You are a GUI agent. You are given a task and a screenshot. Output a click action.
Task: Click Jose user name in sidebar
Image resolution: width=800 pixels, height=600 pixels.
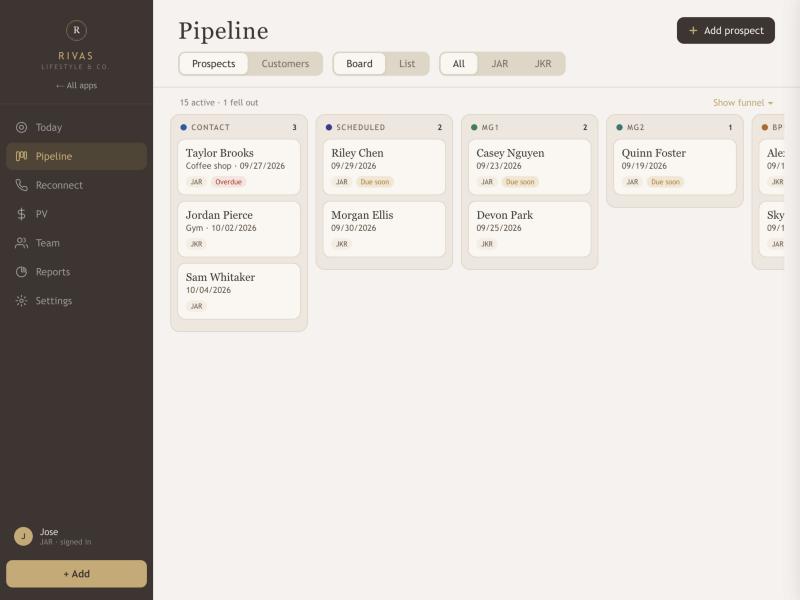coord(49,532)
